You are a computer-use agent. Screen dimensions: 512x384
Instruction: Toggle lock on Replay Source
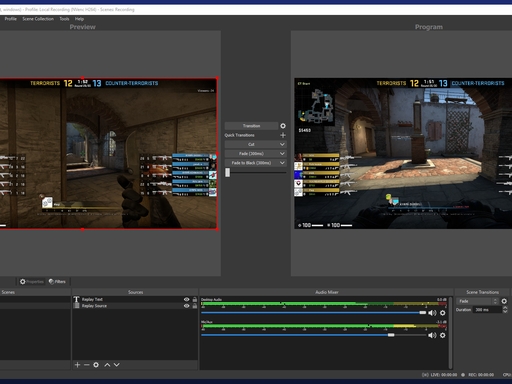[x=195, y=306]
